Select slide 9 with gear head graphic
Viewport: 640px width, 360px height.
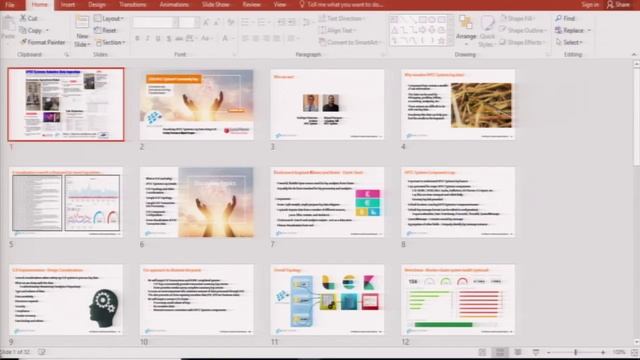tap(66, 300)
